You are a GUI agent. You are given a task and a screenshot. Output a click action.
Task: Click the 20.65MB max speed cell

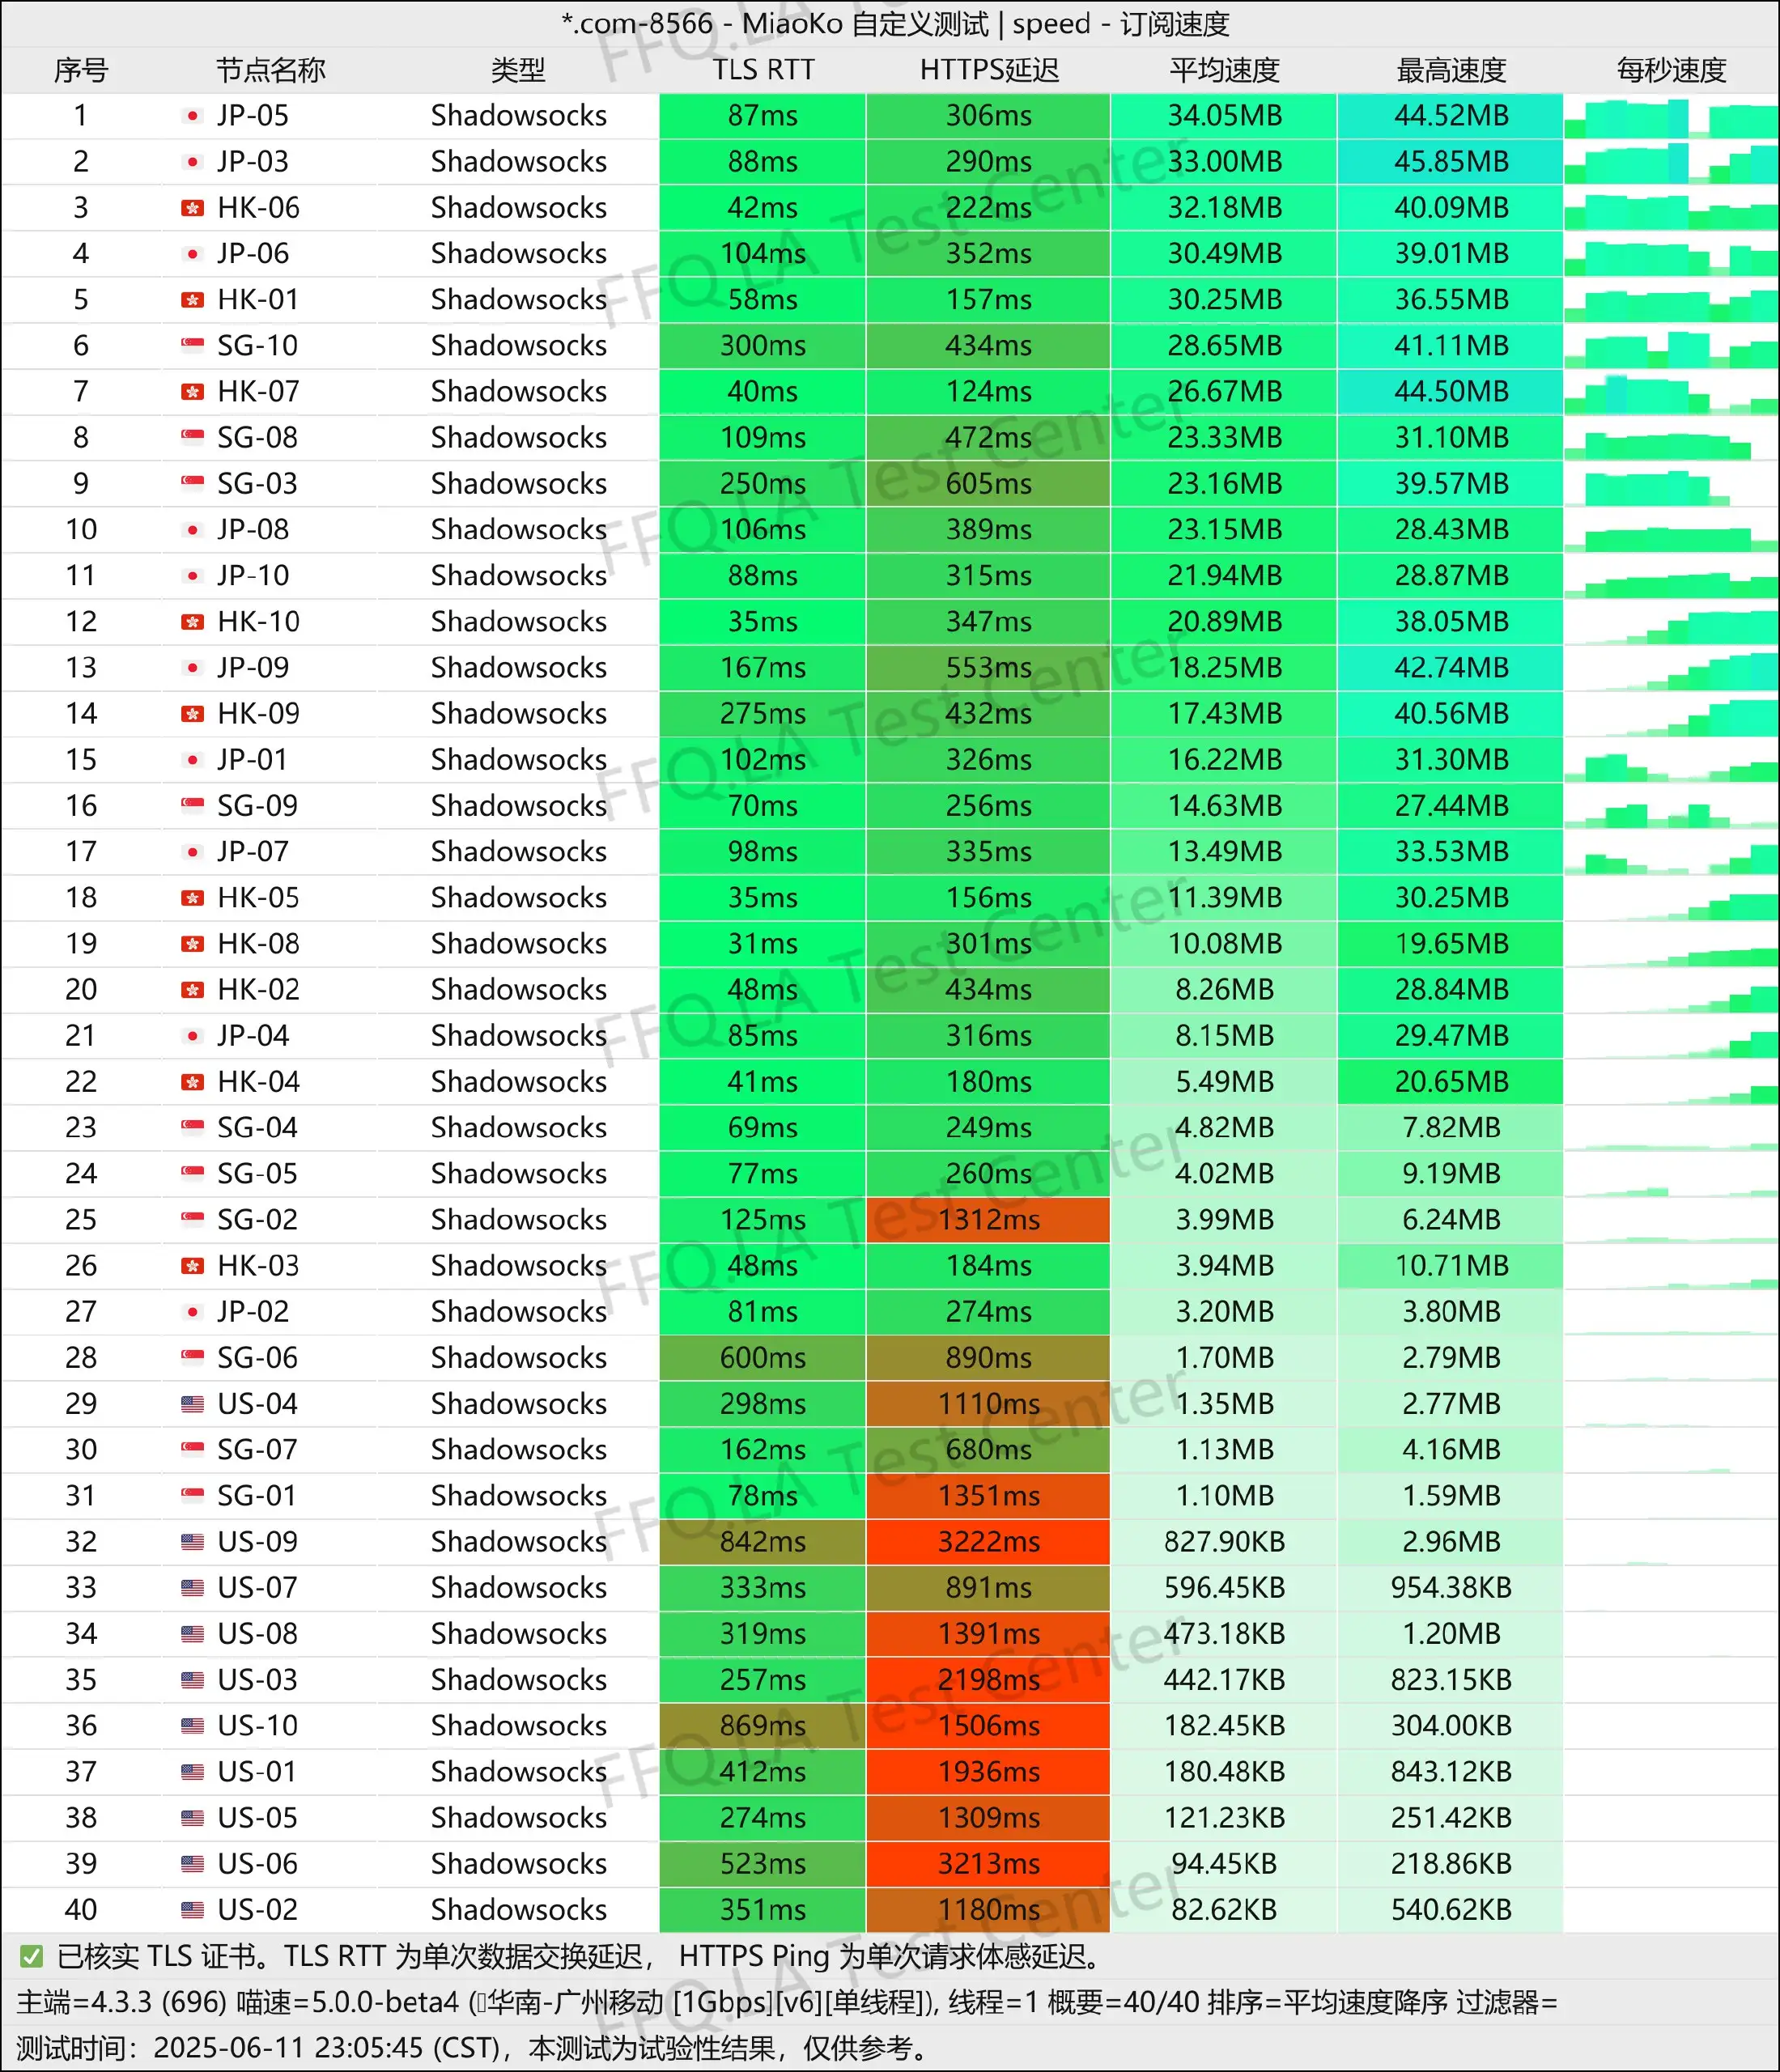click(x=1451, y=1082)
